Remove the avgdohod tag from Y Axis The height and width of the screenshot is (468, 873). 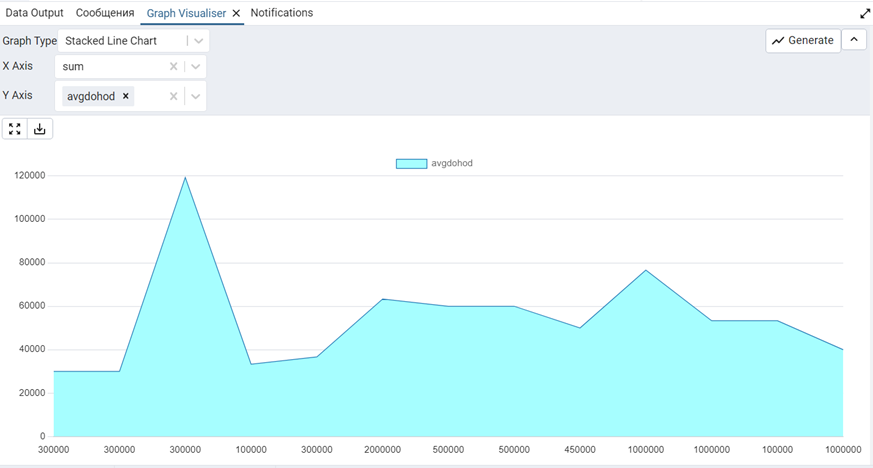126,96
